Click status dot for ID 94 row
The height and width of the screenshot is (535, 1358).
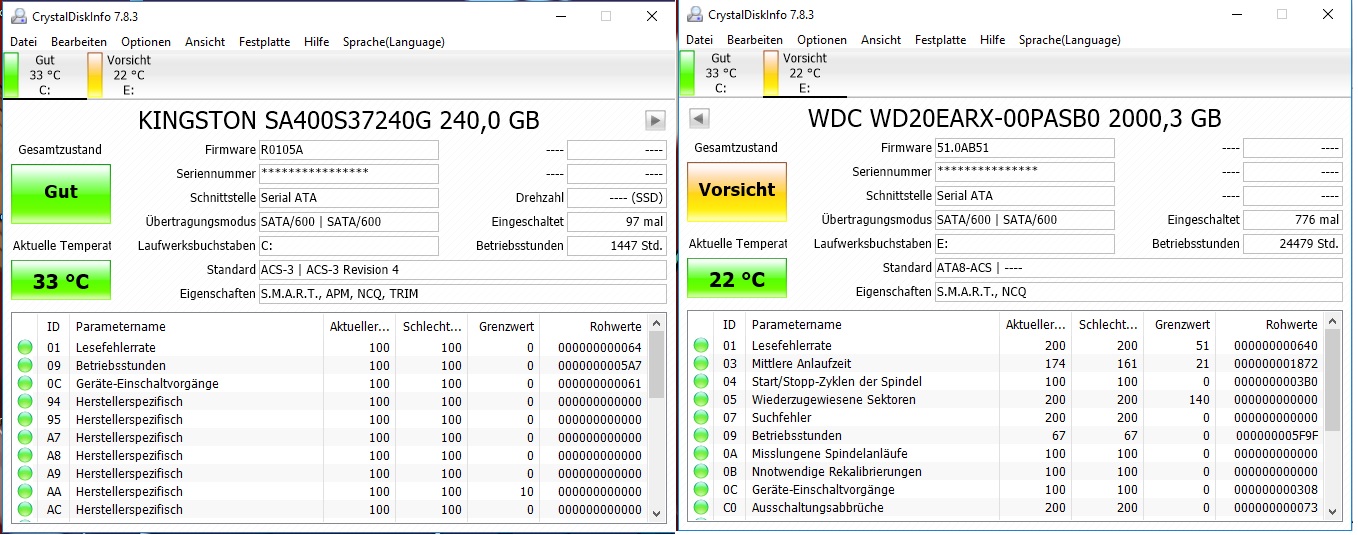pos(25,402)
